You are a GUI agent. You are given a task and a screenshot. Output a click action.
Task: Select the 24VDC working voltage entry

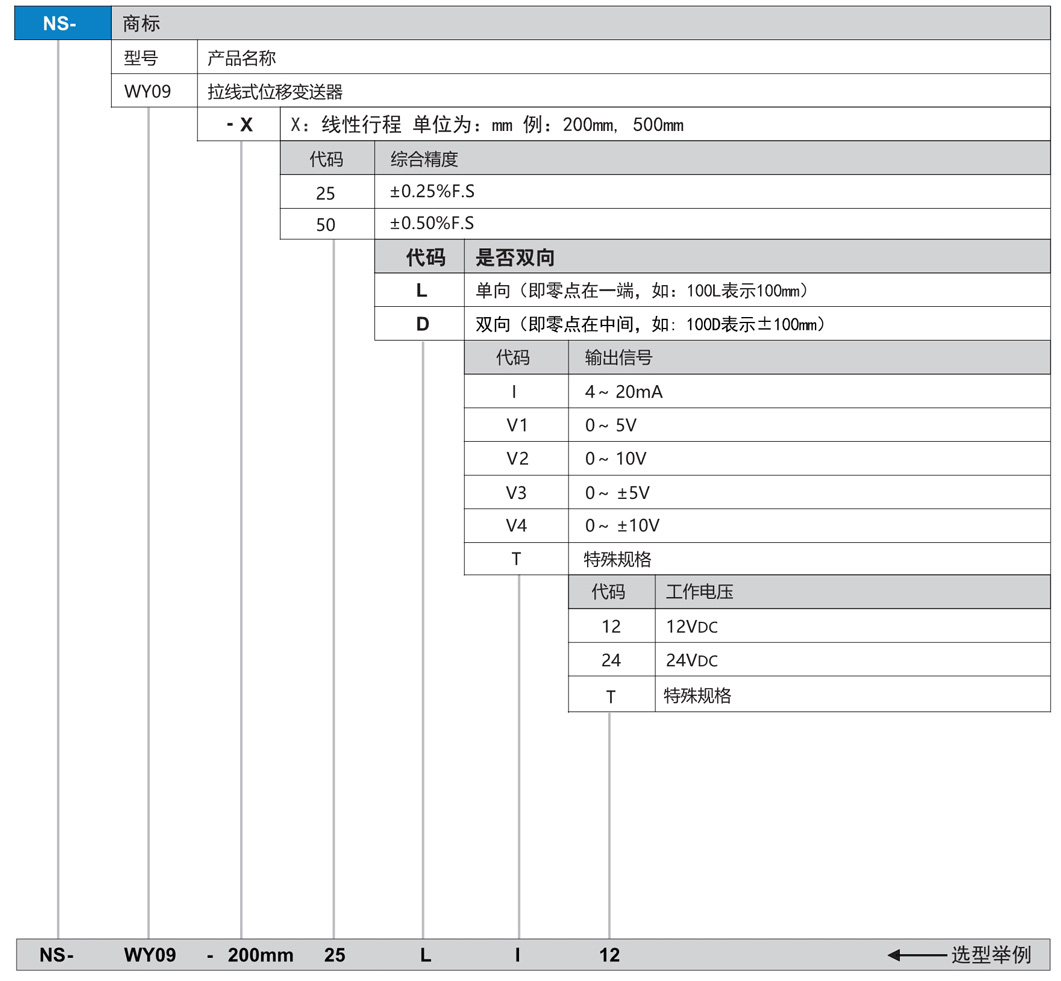pyautogui.click(x=691, y=661)
